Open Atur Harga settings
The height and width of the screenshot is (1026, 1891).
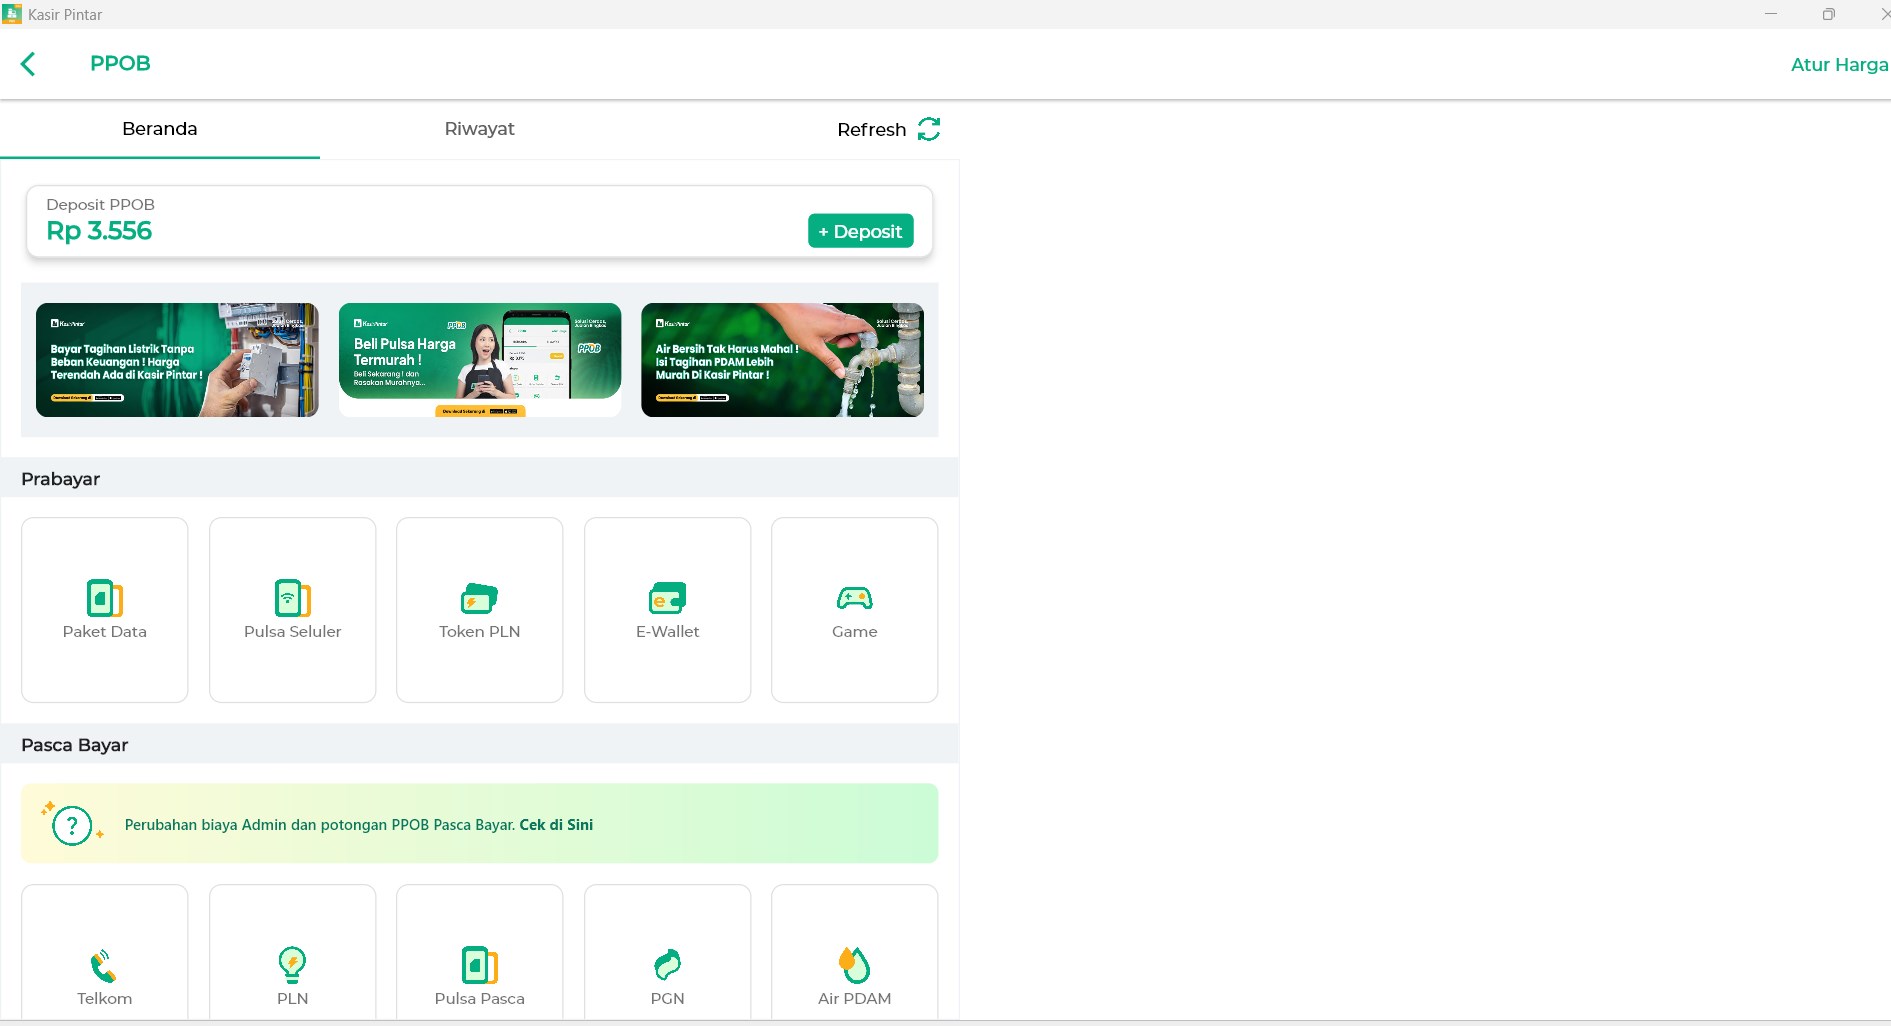pos(1839,64)
